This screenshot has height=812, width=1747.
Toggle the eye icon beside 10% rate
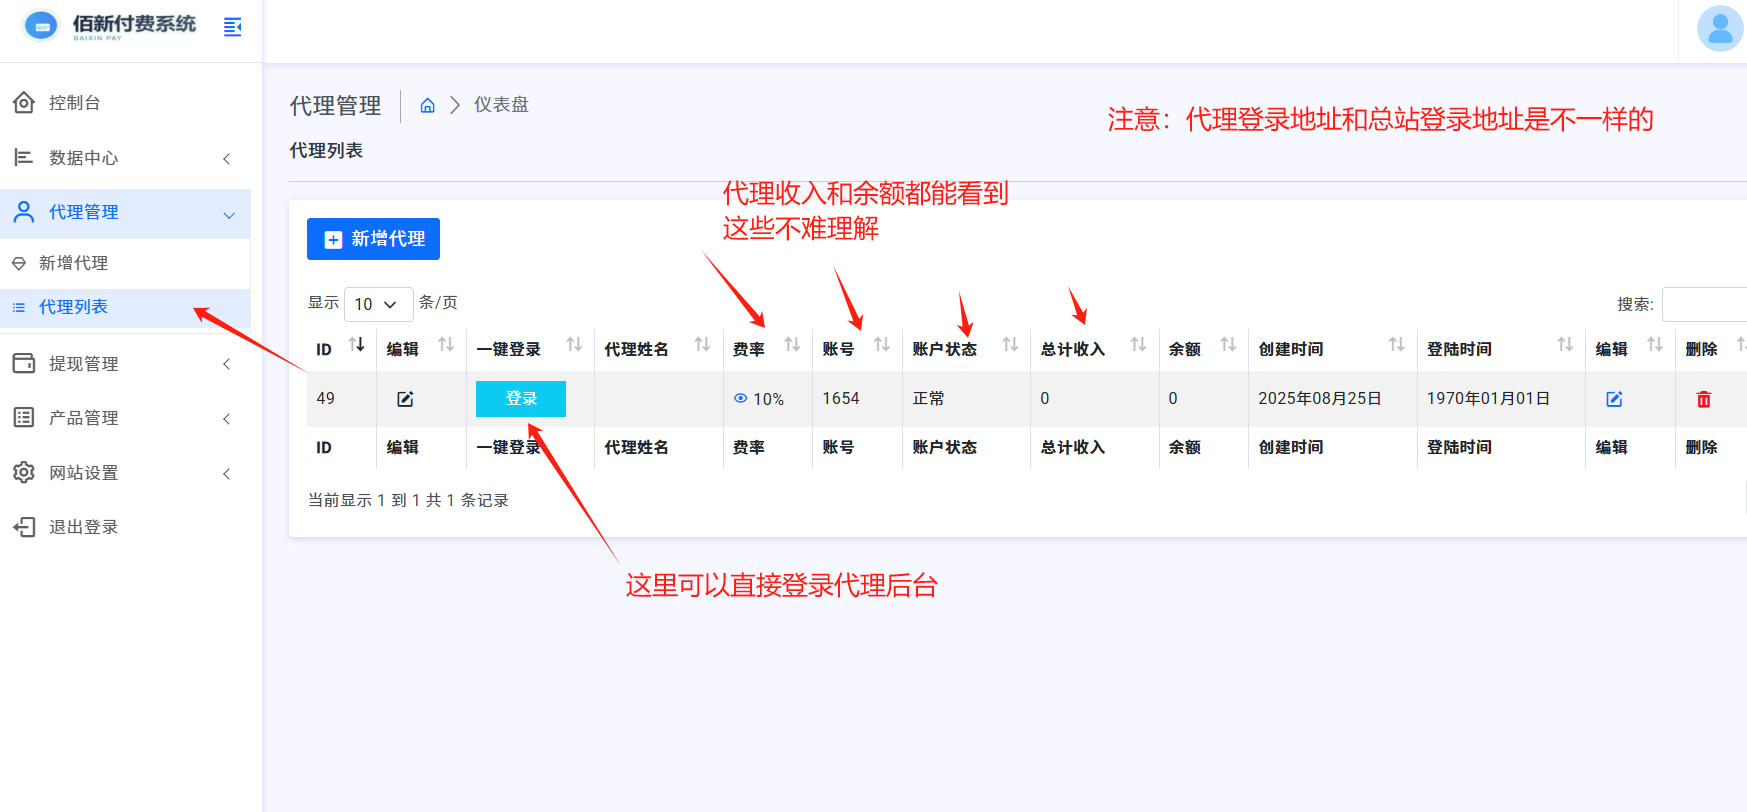740,398
